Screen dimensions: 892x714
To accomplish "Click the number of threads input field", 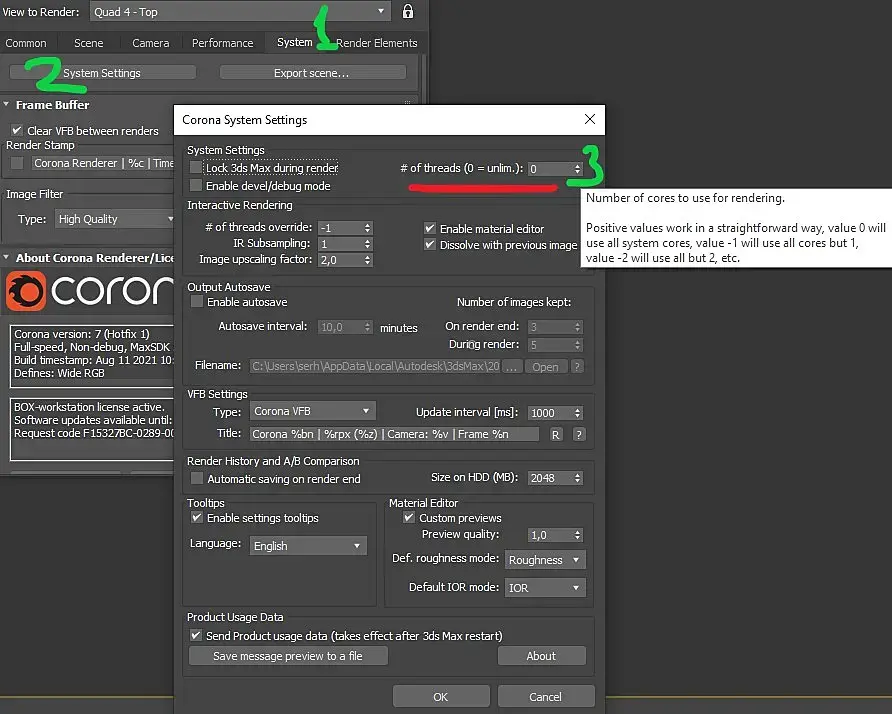I will point(550,168).
